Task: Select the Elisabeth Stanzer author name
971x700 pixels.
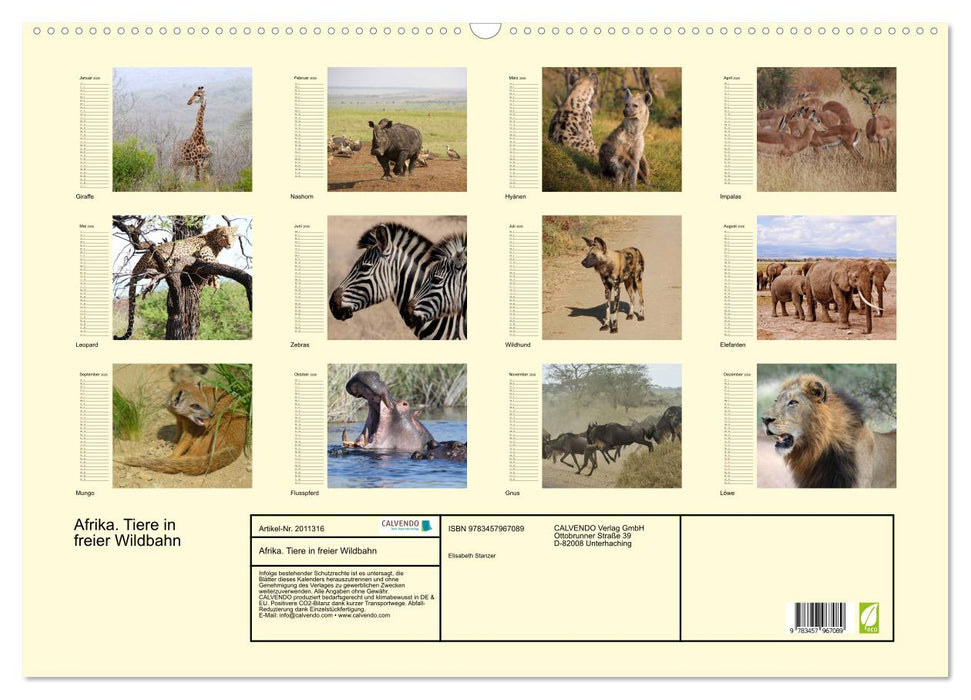Action: coord(471,556)
